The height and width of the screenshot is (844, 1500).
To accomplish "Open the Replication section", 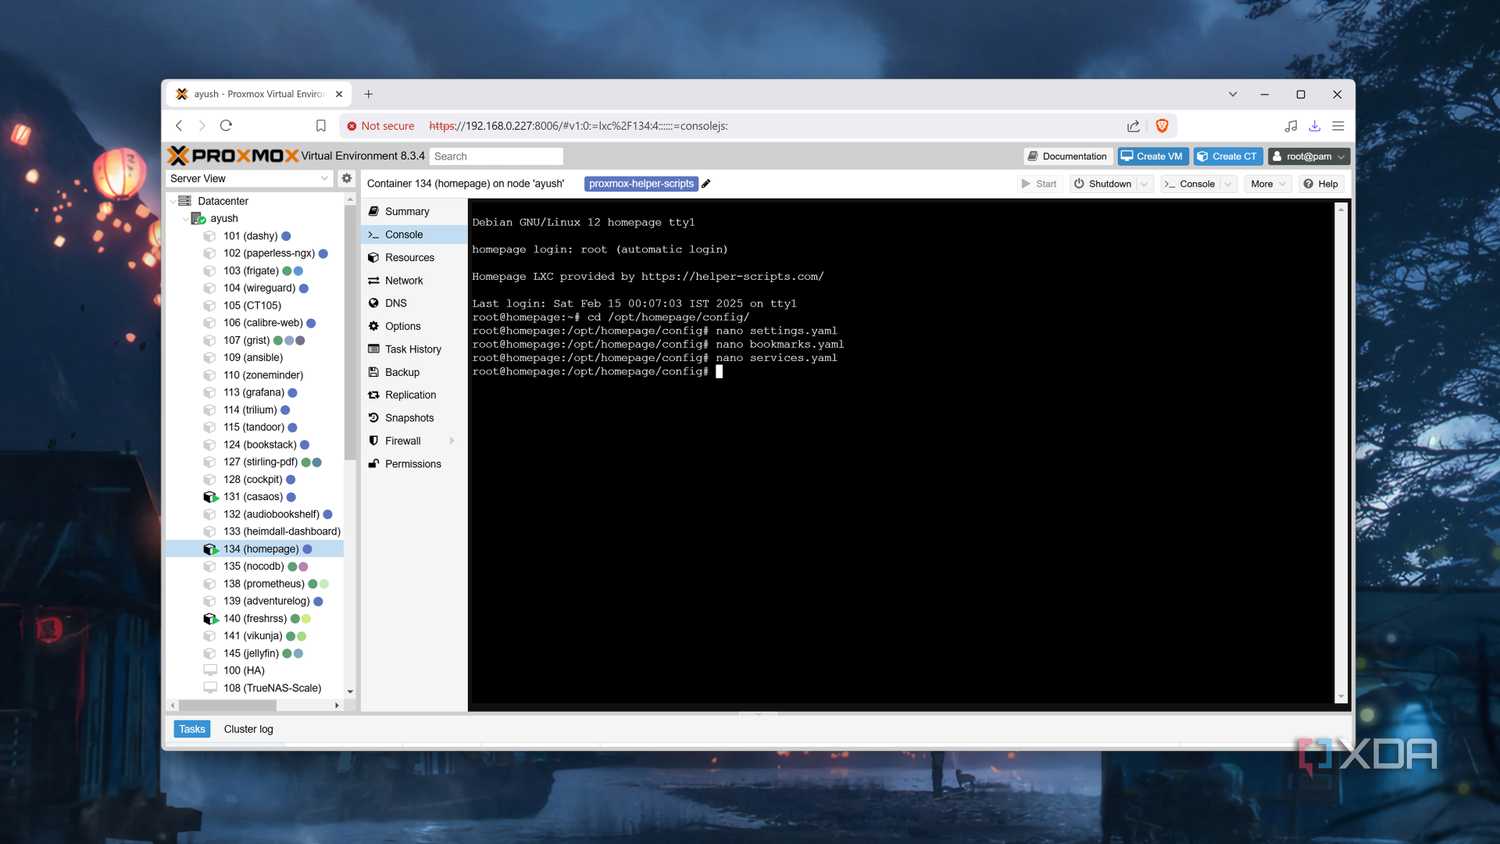I will (413, 395).
